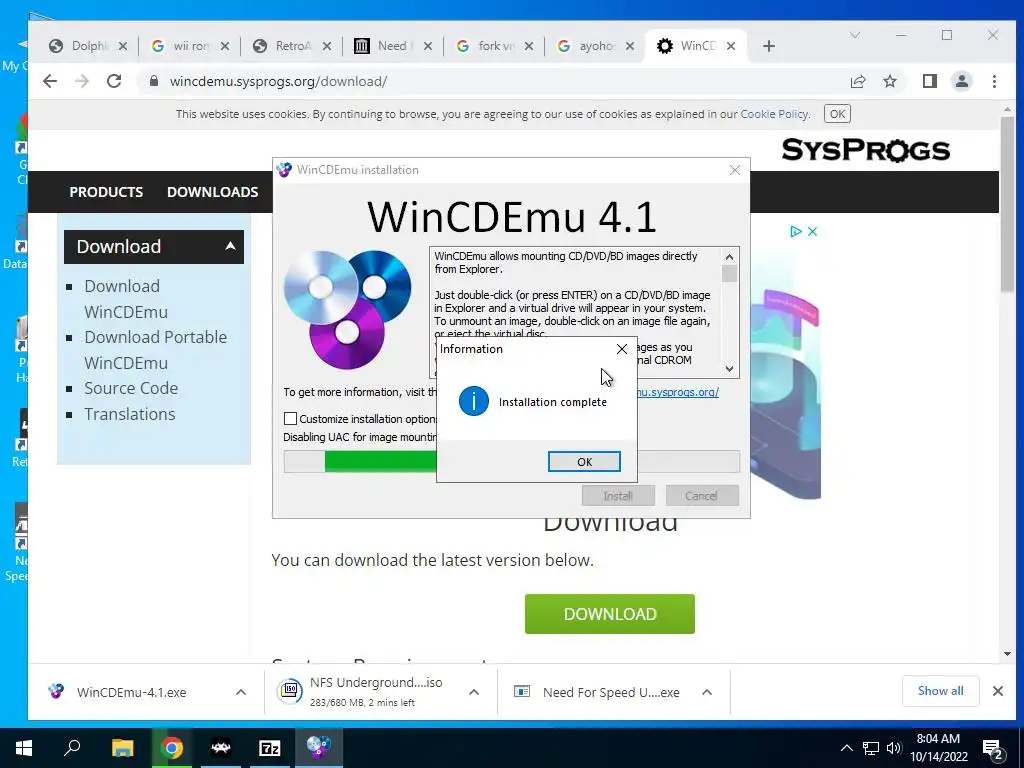
Task: Click WinCDEmu installer taskbar icon
Action: tap(319, 748)
